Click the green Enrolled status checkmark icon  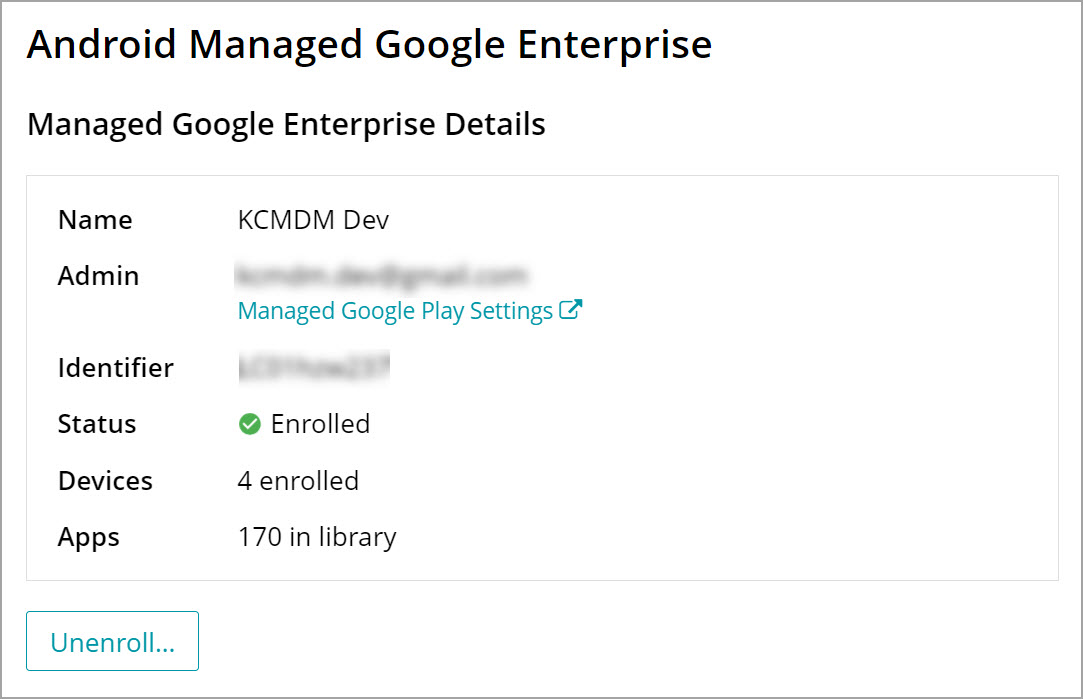coord(249,425)
